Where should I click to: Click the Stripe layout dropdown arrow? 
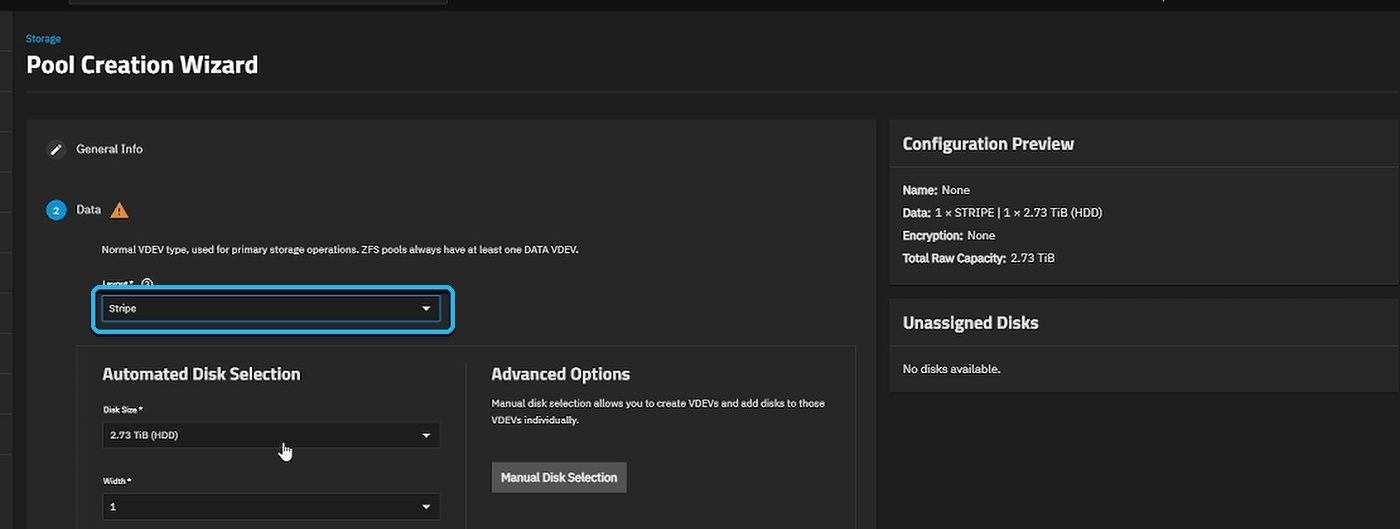[x=426, y=309]
